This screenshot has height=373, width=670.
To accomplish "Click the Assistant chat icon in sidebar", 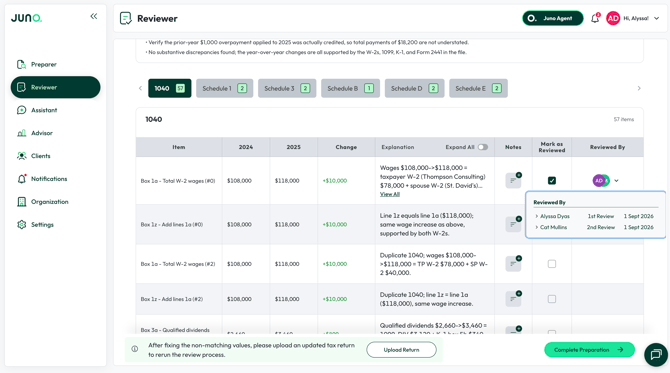I will tap(21, 110).
